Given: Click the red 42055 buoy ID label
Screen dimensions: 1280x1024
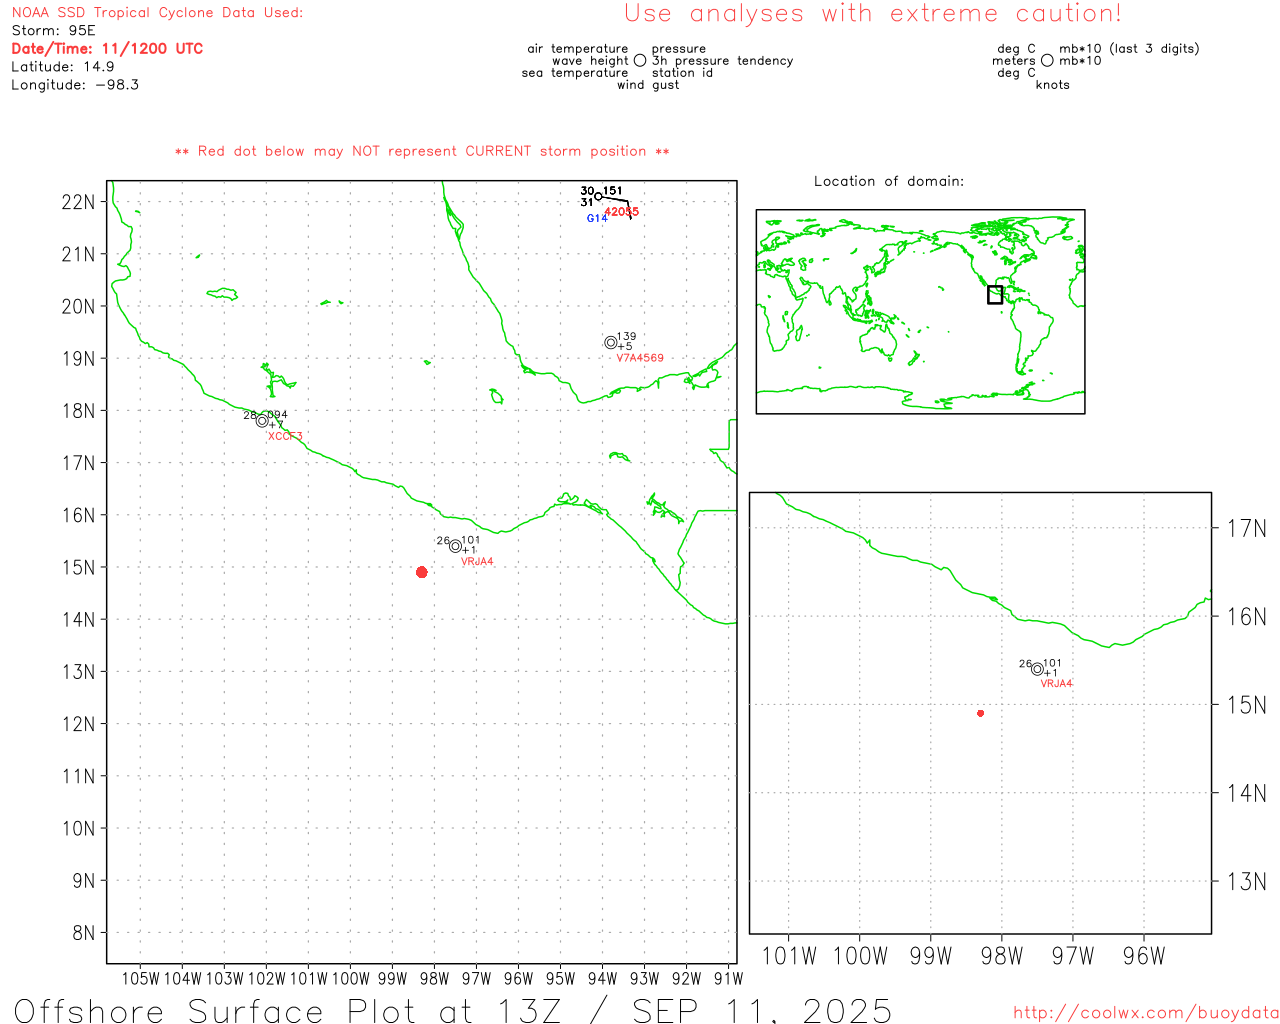Looking at the screenshot, I should coord(621,212).
